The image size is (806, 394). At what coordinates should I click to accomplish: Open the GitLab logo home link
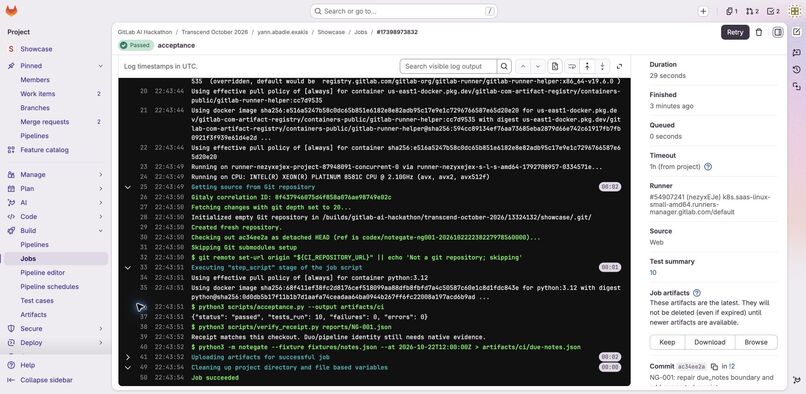tap(11, 11)
